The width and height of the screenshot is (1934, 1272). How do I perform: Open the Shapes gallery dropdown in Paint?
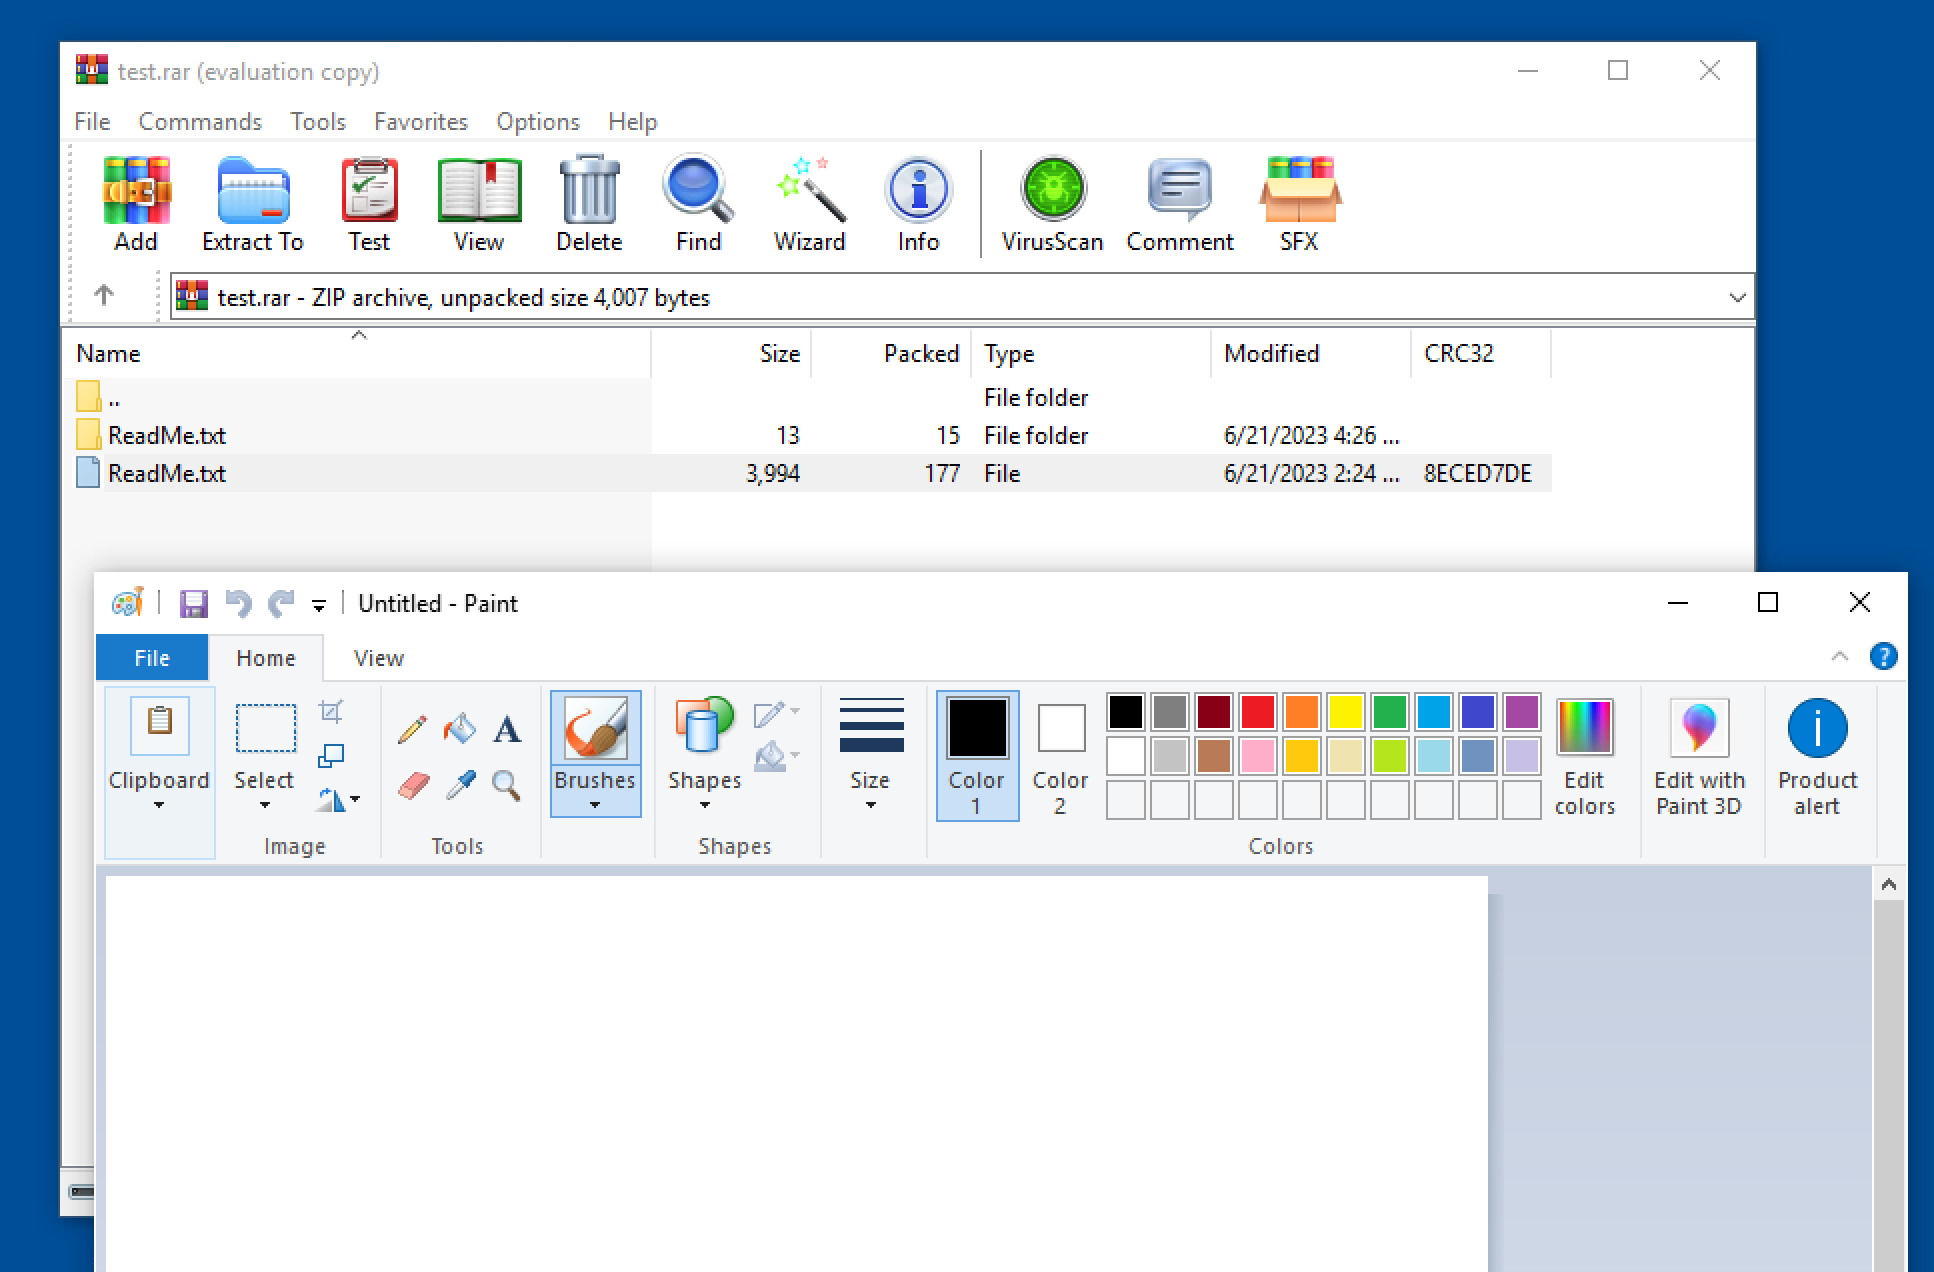(x=705, y=805)
